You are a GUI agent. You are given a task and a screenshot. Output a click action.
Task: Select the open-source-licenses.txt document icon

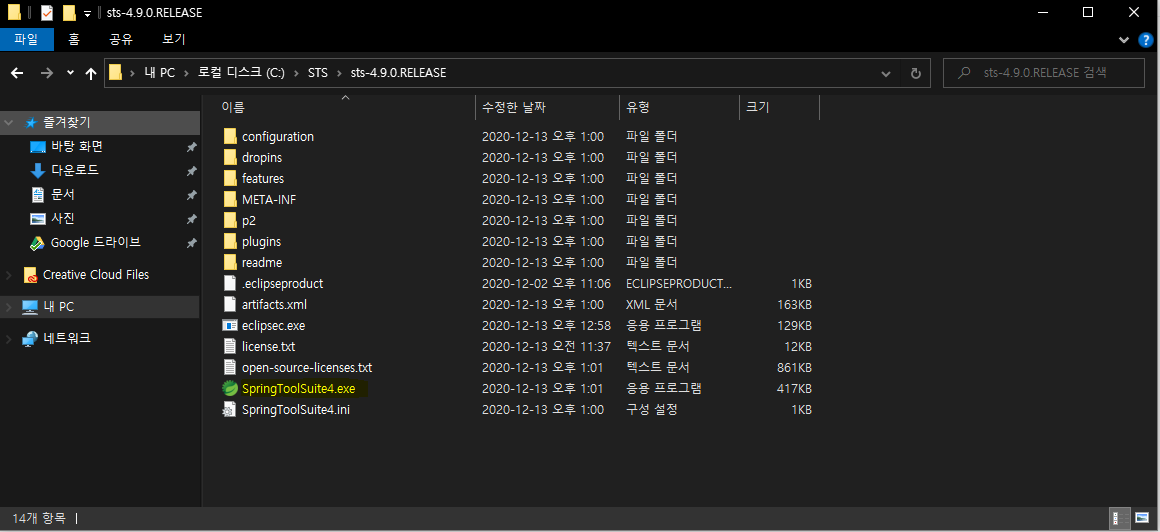click(229, 367)
